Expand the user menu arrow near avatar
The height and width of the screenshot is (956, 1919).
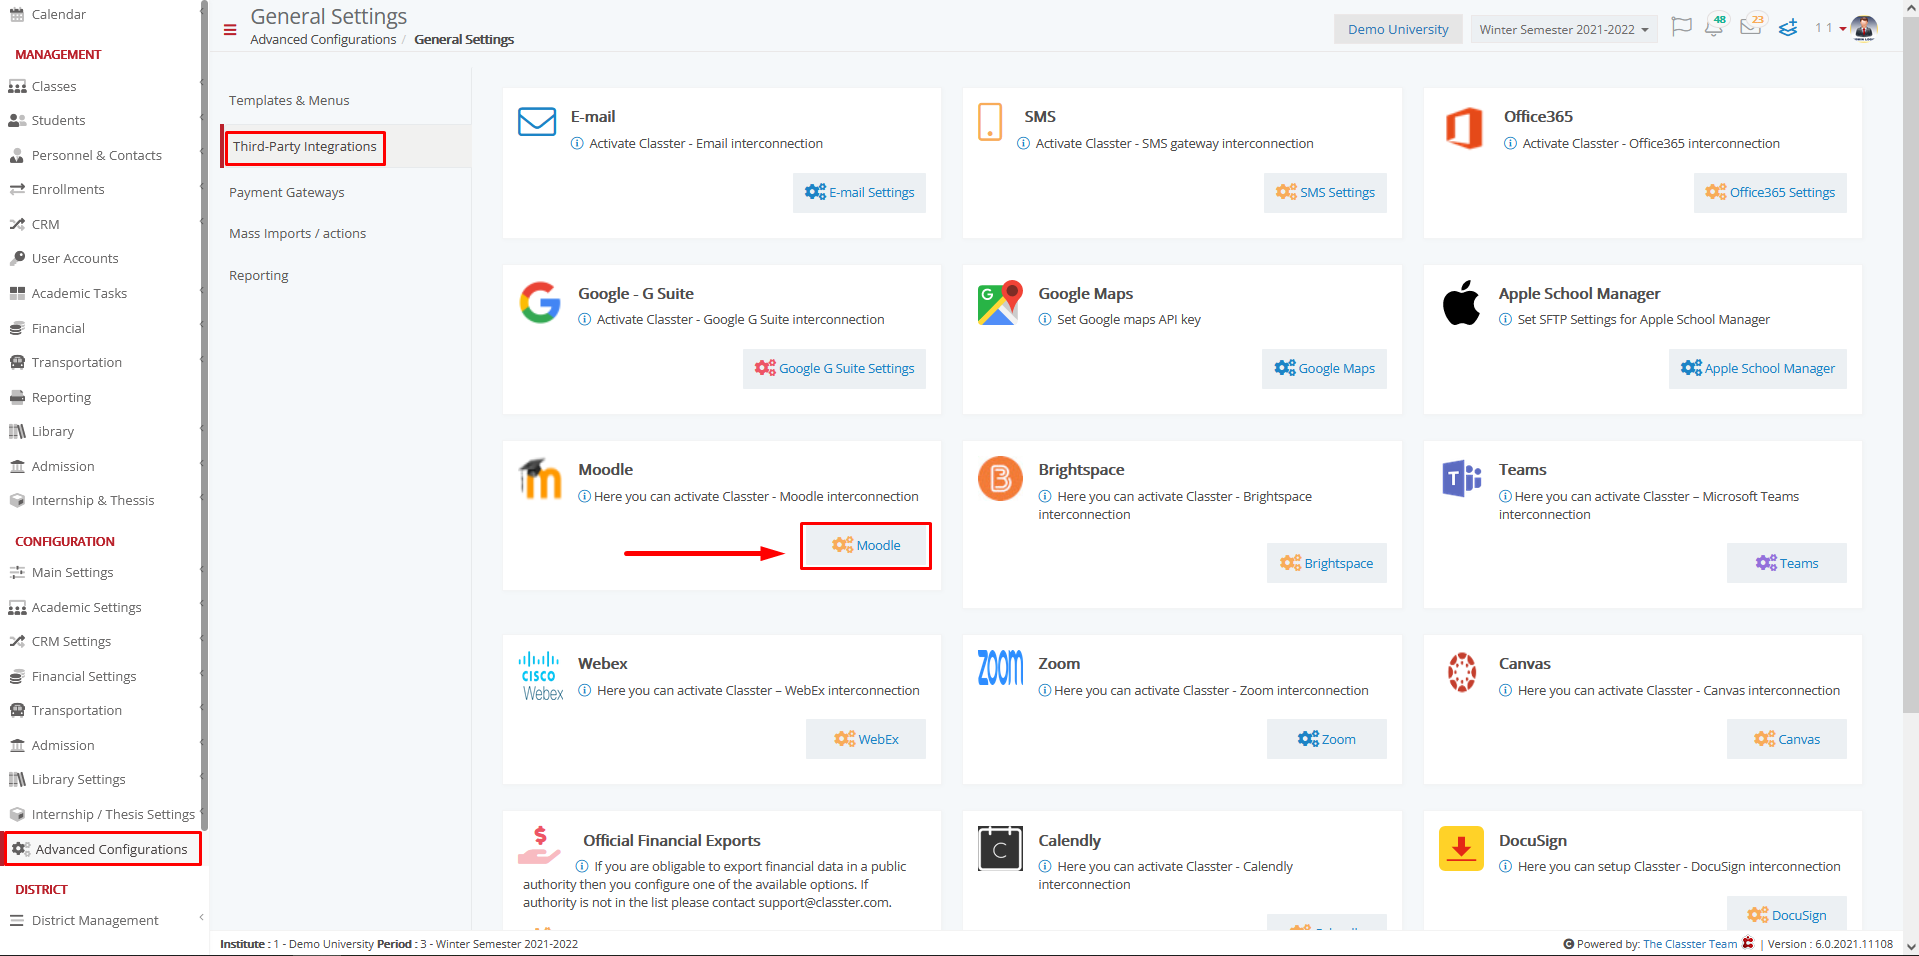tap(1843, 29)
